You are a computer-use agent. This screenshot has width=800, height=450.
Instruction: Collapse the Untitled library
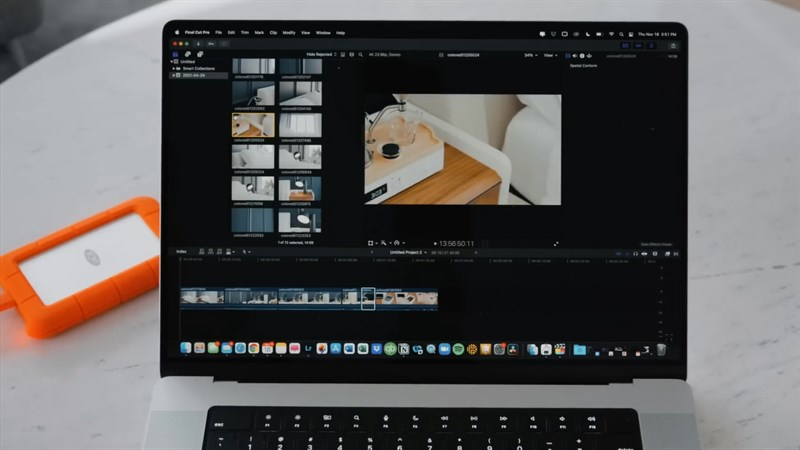click(x=172, y=62)
